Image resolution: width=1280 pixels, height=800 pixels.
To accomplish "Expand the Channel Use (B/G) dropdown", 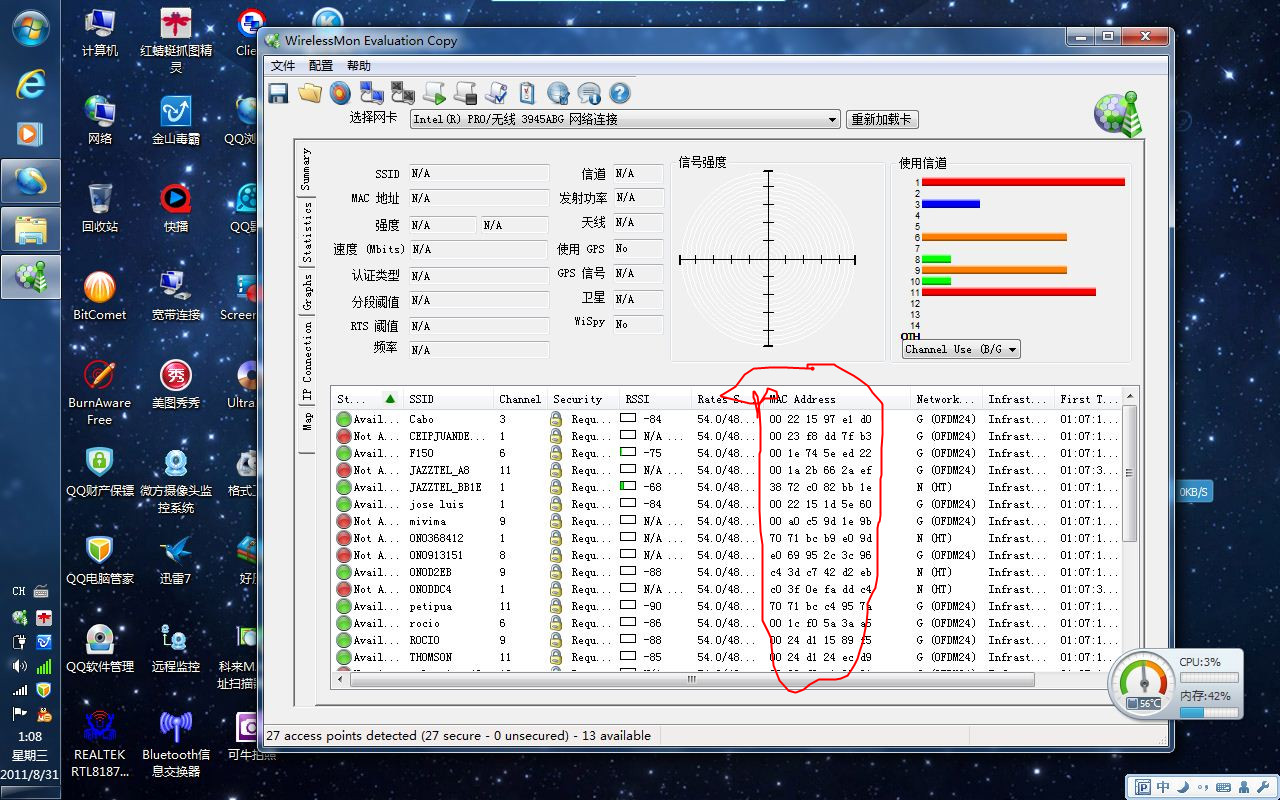I will point(961,349).
